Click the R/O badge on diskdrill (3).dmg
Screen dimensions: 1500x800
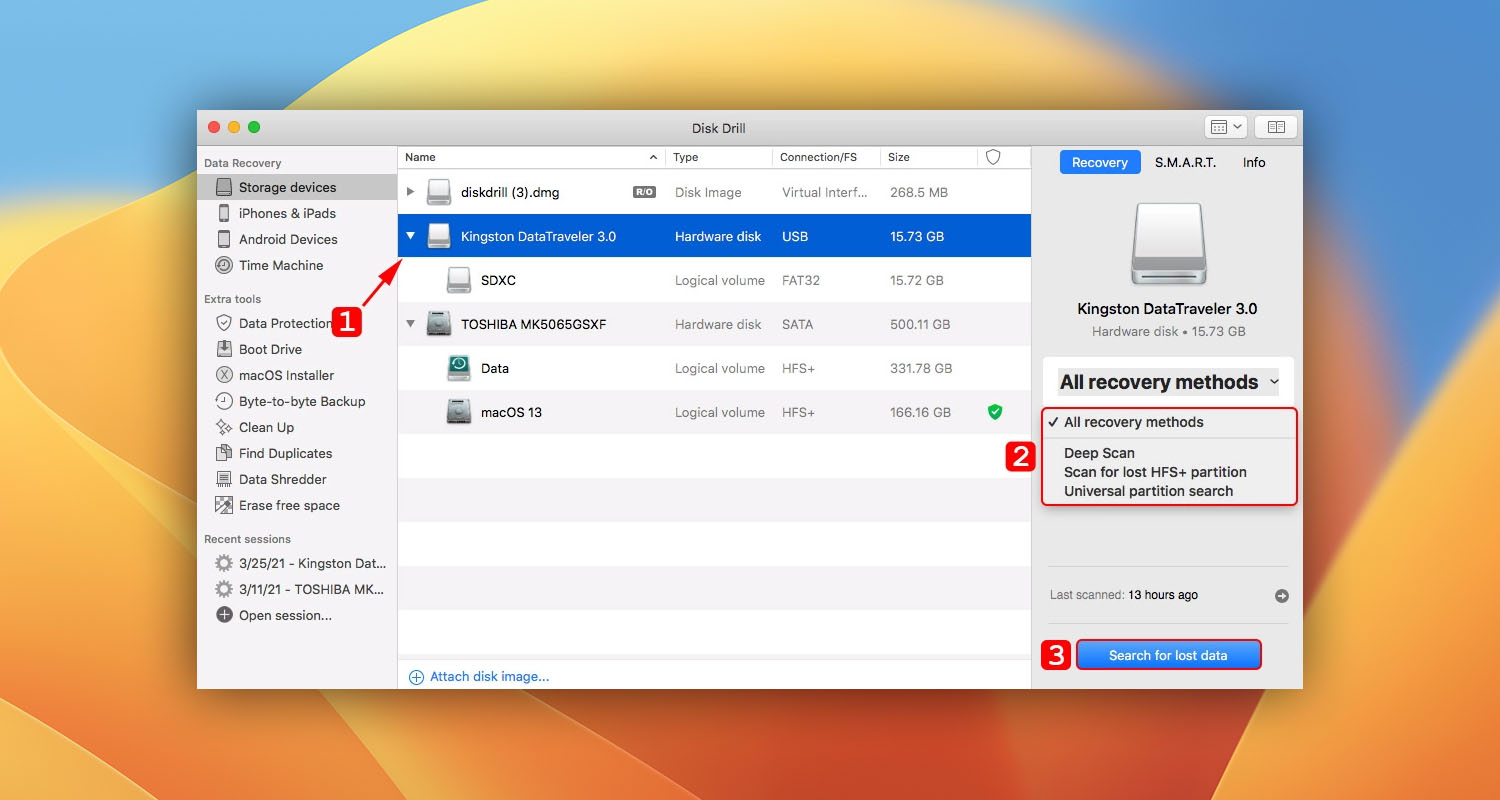click(644, 192)
